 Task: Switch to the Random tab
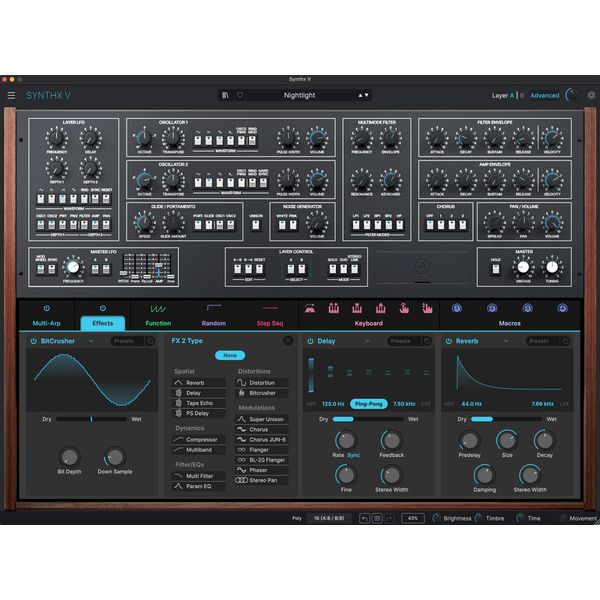214,323
